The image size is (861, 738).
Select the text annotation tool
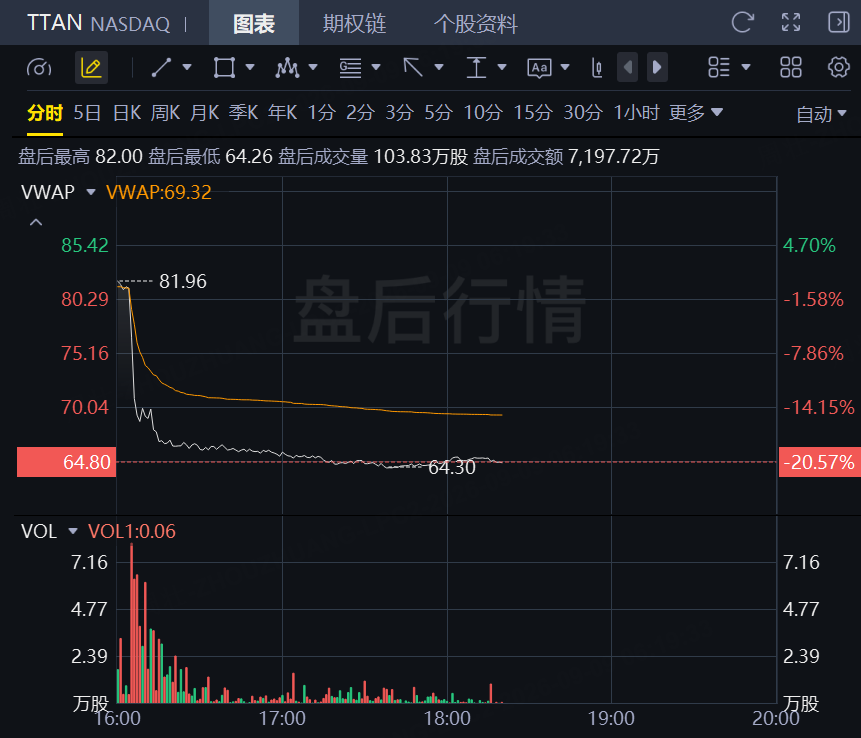[x=539, y=68]
